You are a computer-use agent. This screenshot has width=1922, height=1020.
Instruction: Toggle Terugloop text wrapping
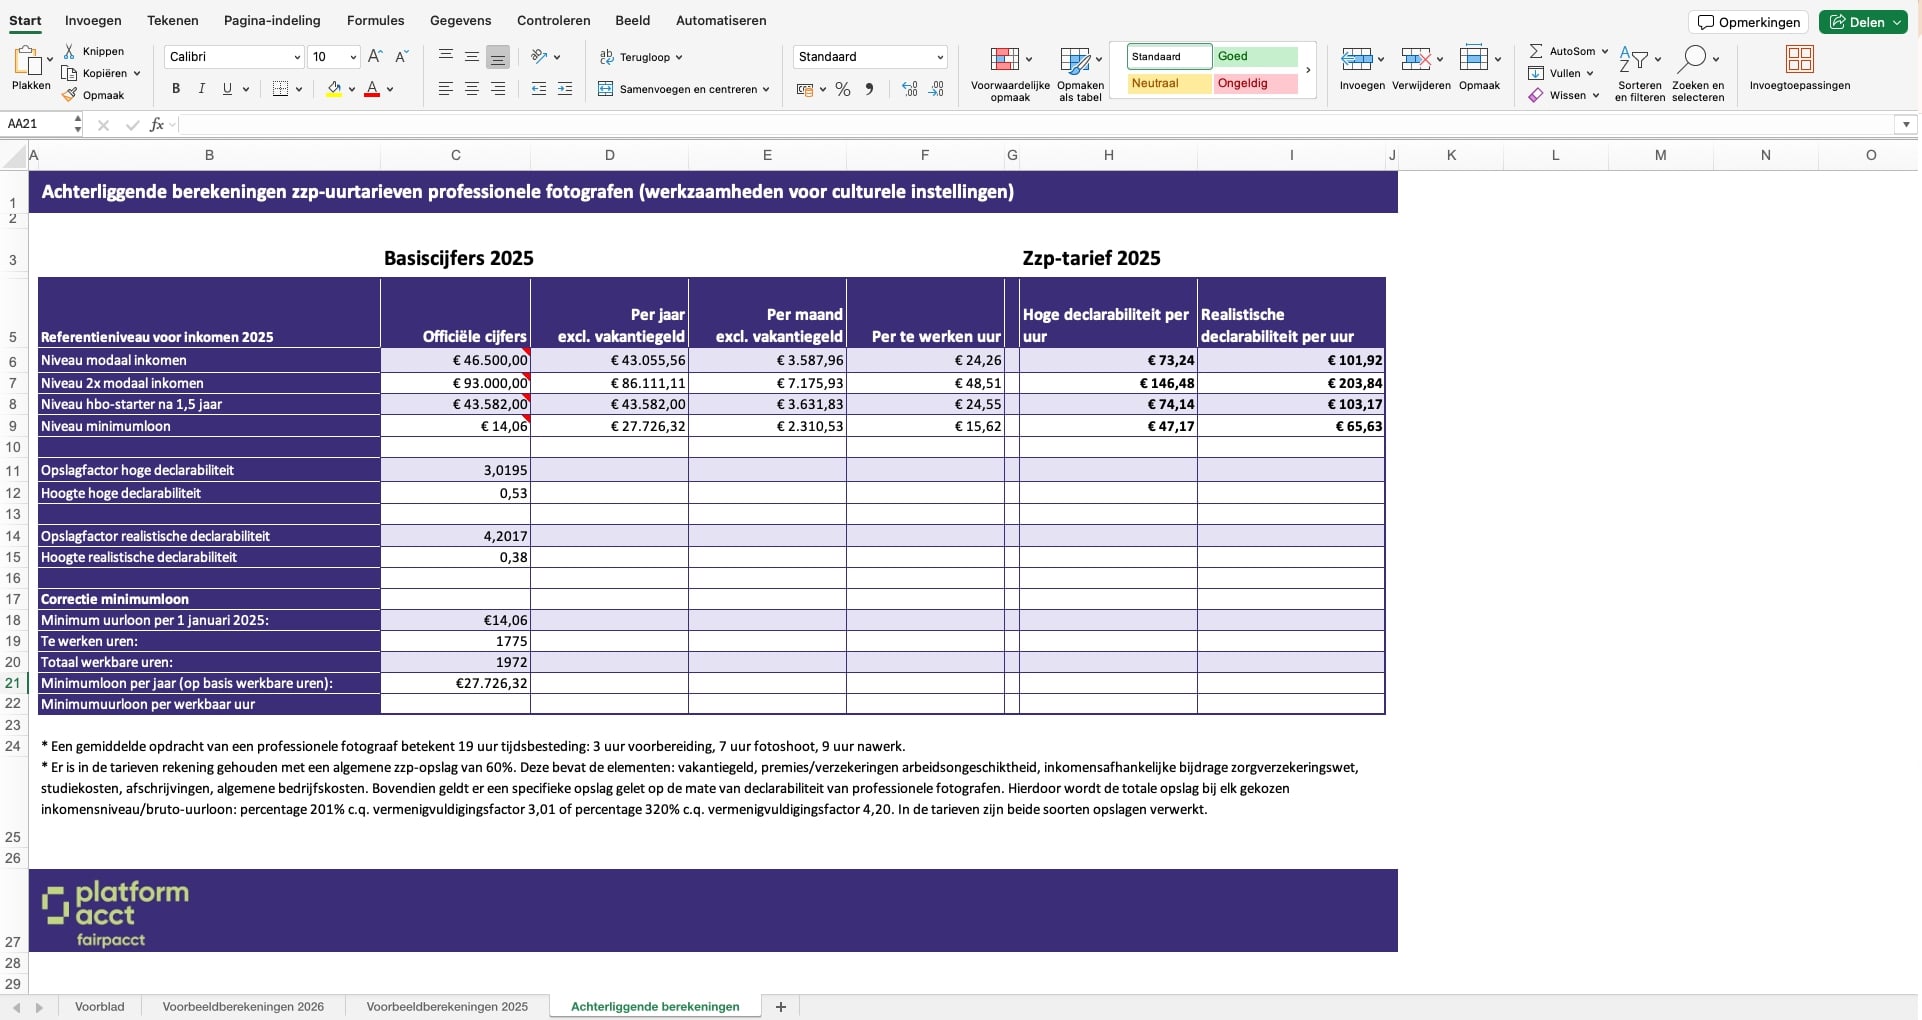[640, 57]
